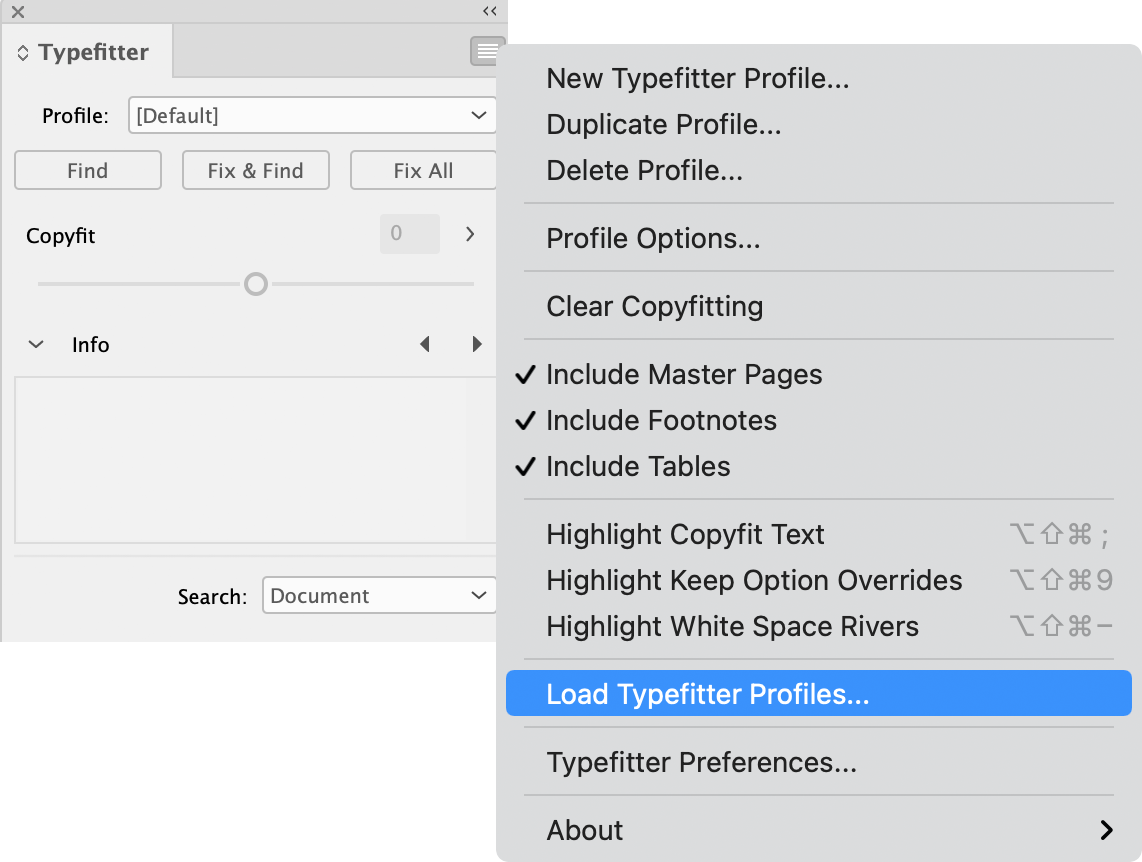Collapse the panel with double-chevron icon
This screenshot has height=862, width=1142.
click(x=489, y=11)
